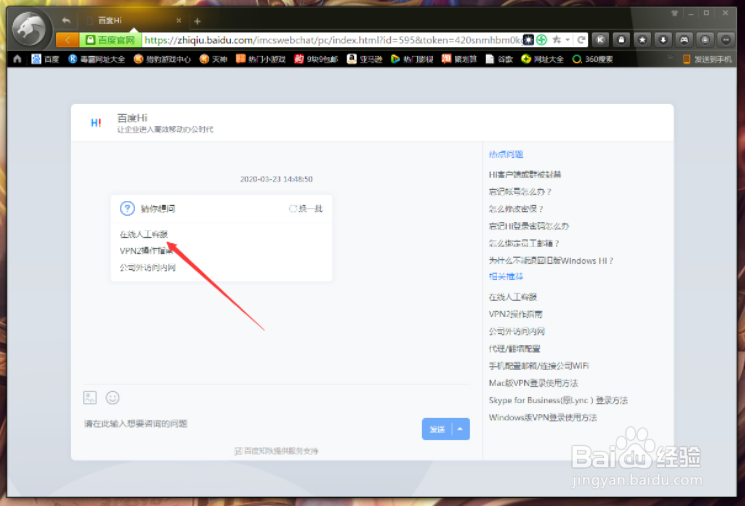The height and width of the screenshot is (506, 745).
Task: Open hot question 怎么修改密保？
Action: tap(516, 209)
